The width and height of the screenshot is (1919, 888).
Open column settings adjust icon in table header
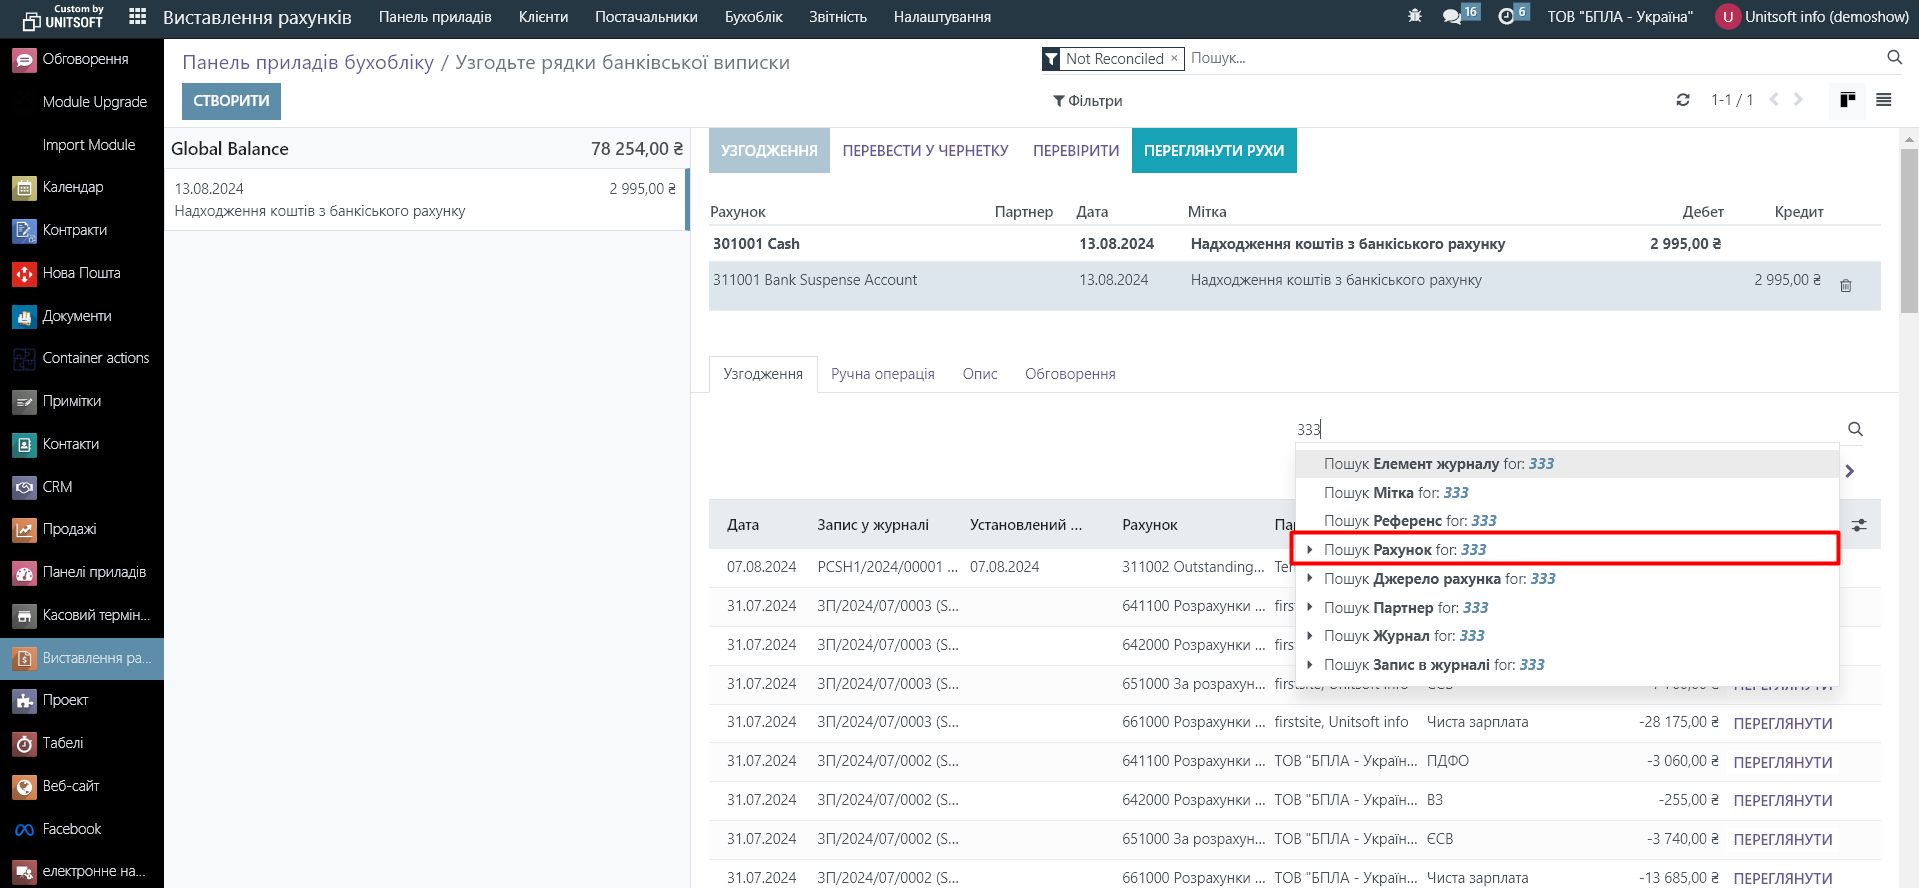1859,525
